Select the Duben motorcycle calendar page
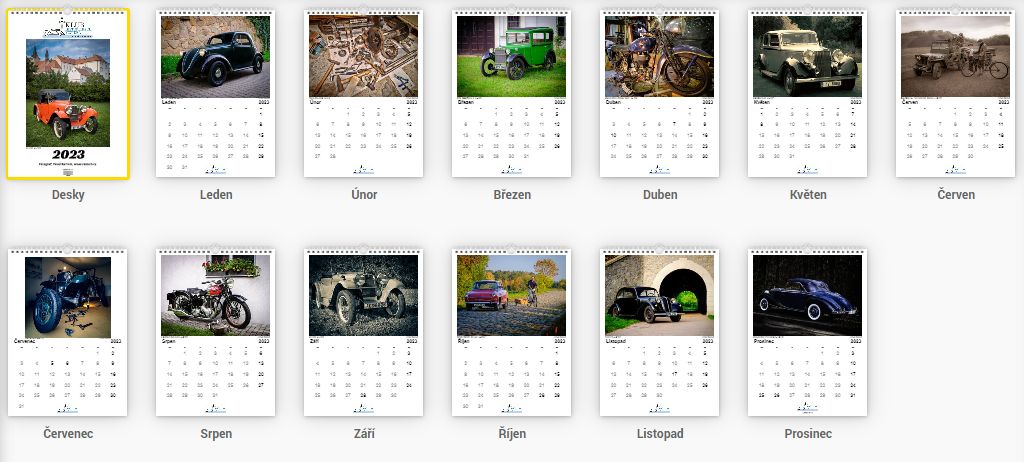 click(x=659, y=94)
